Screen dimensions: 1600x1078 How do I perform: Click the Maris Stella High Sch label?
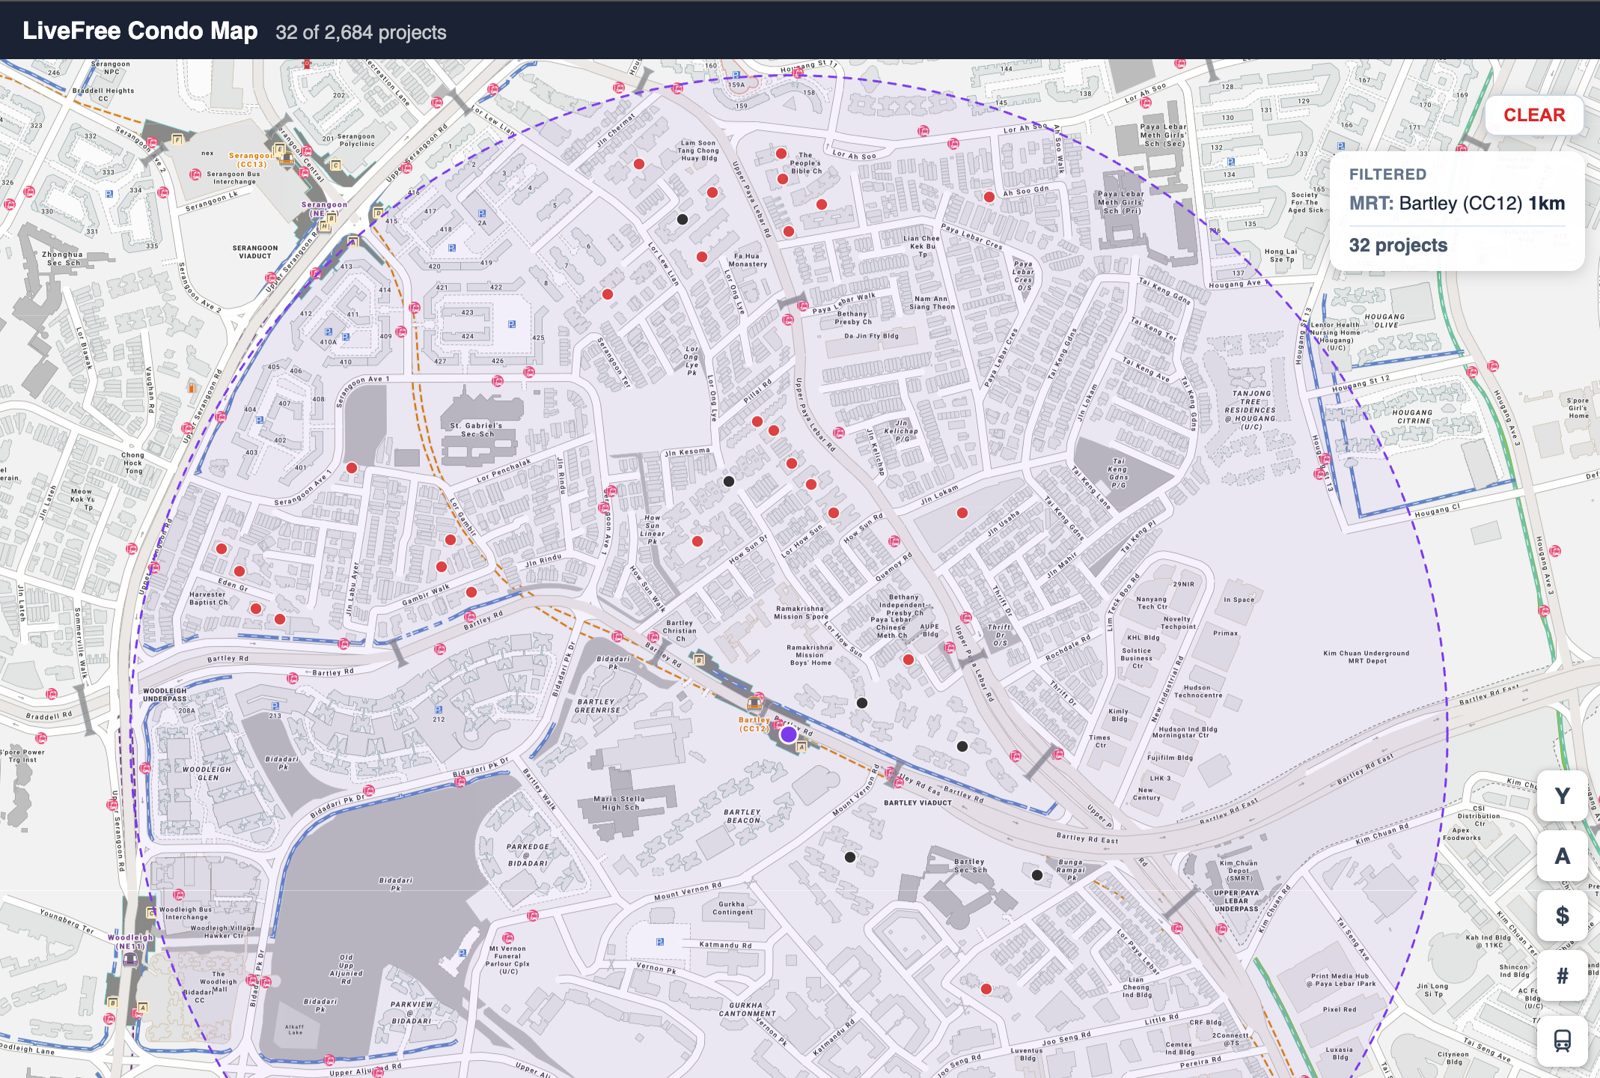click(619, 803)
